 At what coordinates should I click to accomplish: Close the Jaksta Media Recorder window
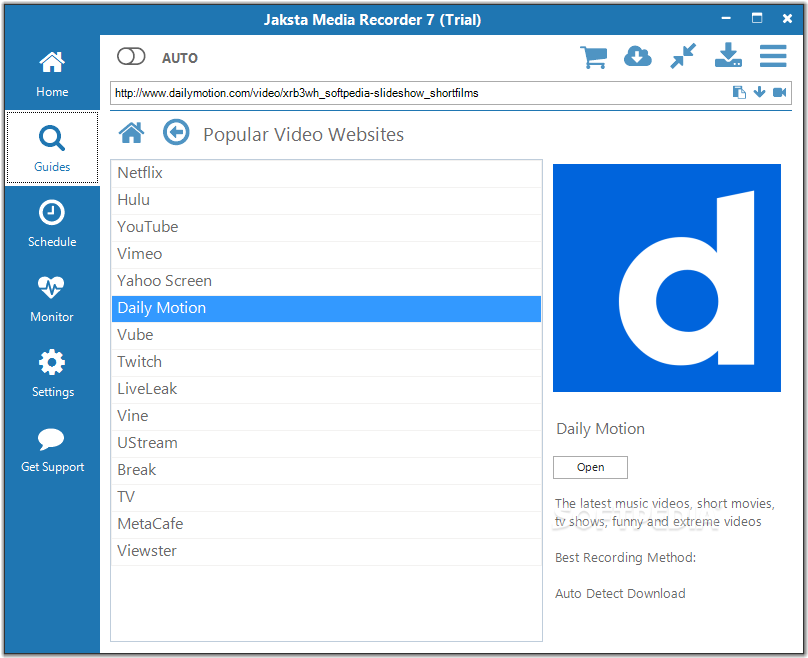coord(787,19)
